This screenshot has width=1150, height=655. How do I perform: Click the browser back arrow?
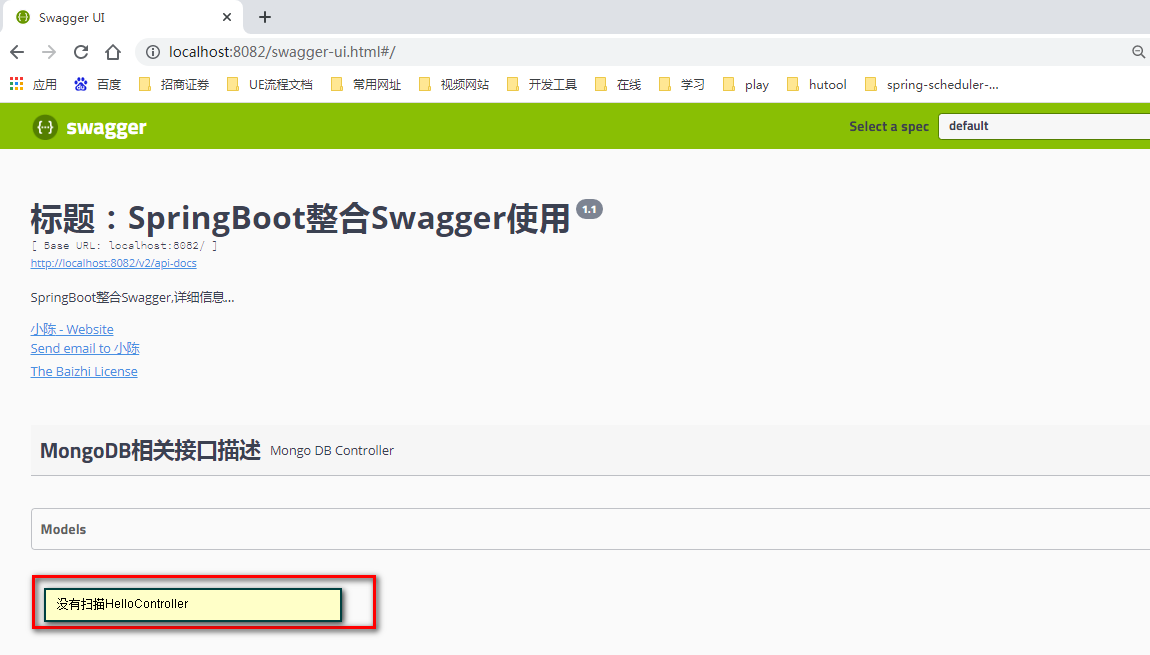pos(17,52)
